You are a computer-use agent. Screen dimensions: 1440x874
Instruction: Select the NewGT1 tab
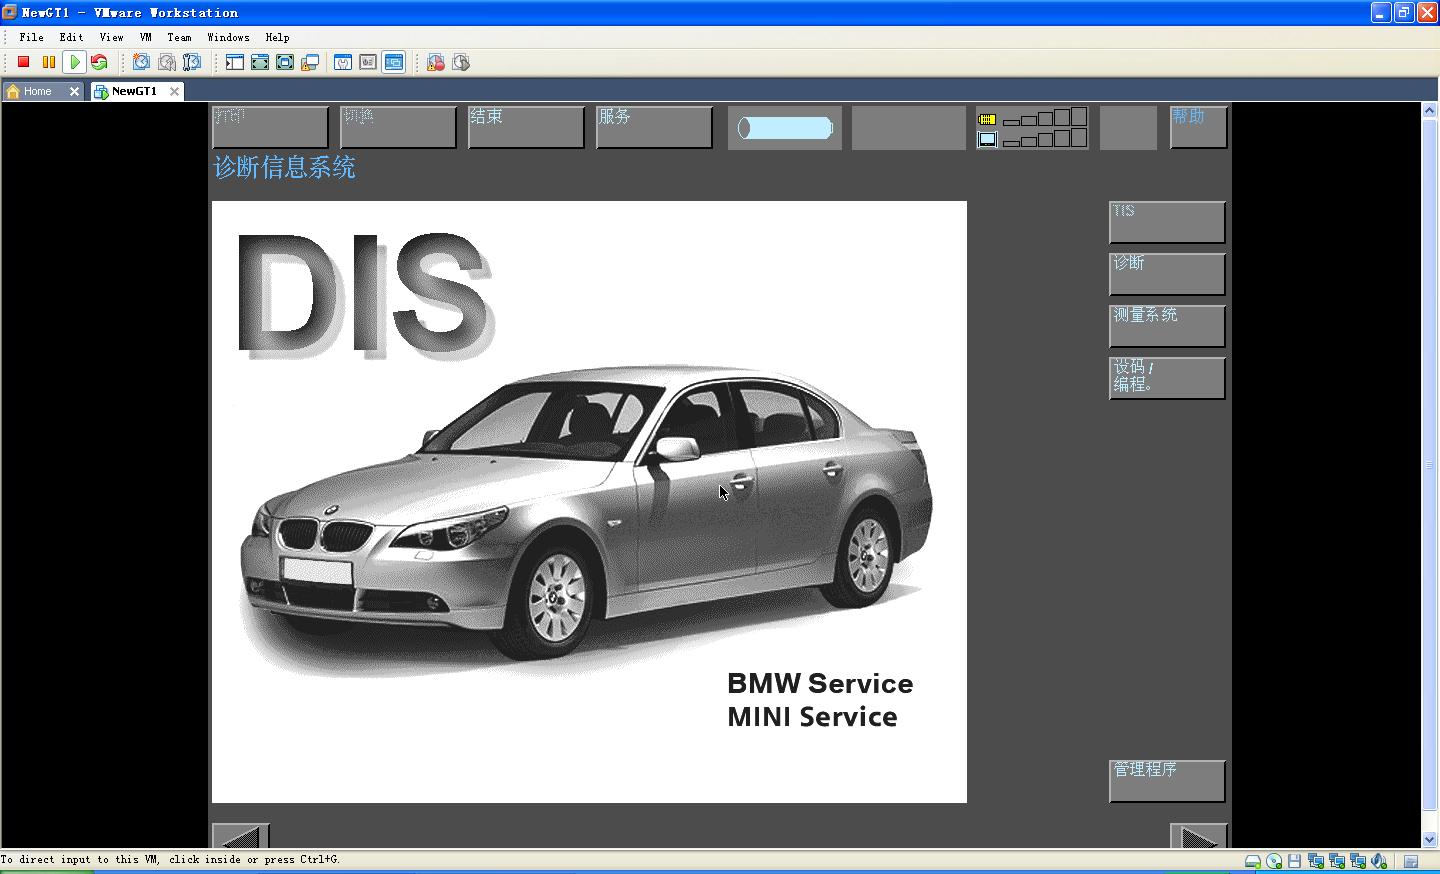pos(134,91)
